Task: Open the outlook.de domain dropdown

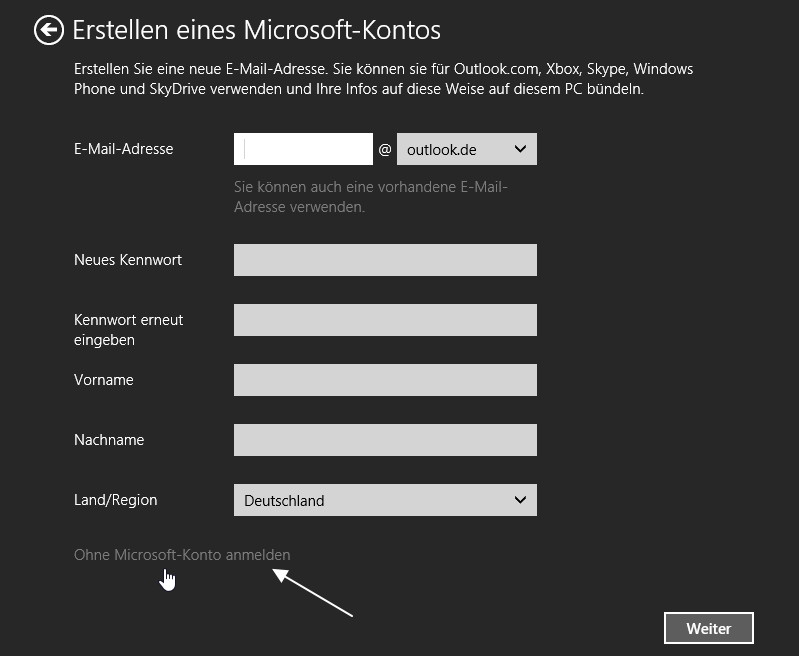Action: tap(467, 149)
